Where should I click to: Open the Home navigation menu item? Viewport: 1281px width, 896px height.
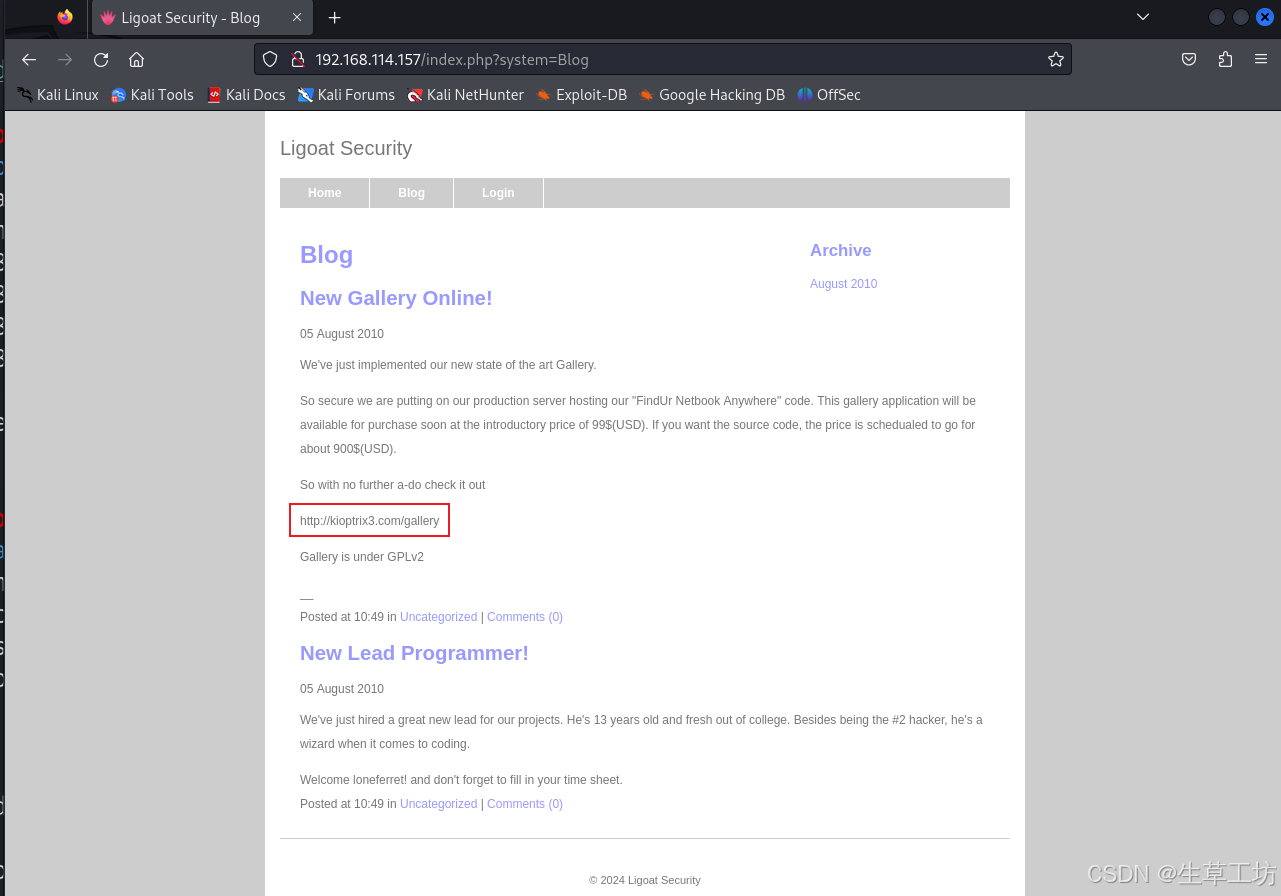coord(325,193)
